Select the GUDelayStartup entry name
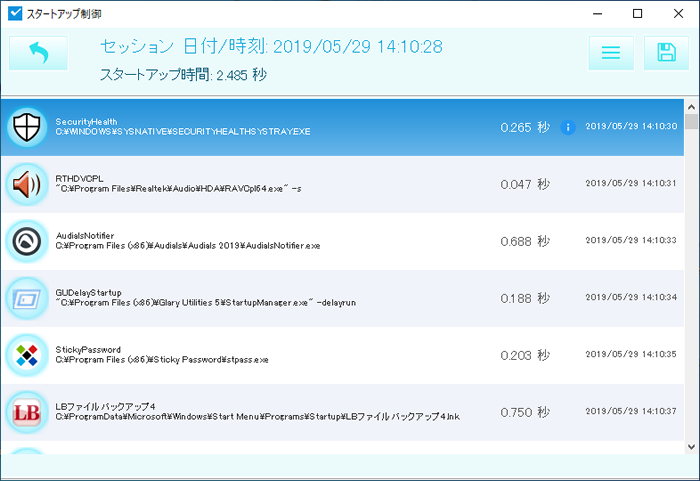The image size is (700, 481). point(88,293)
